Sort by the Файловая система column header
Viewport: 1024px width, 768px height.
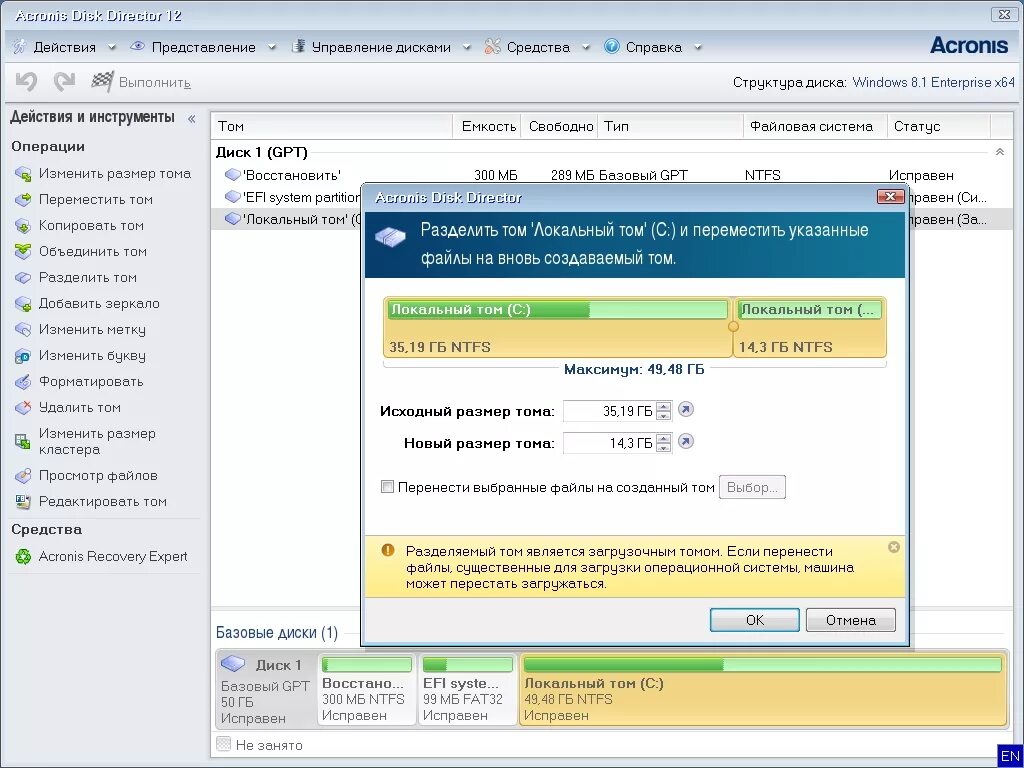click(815, 126)
